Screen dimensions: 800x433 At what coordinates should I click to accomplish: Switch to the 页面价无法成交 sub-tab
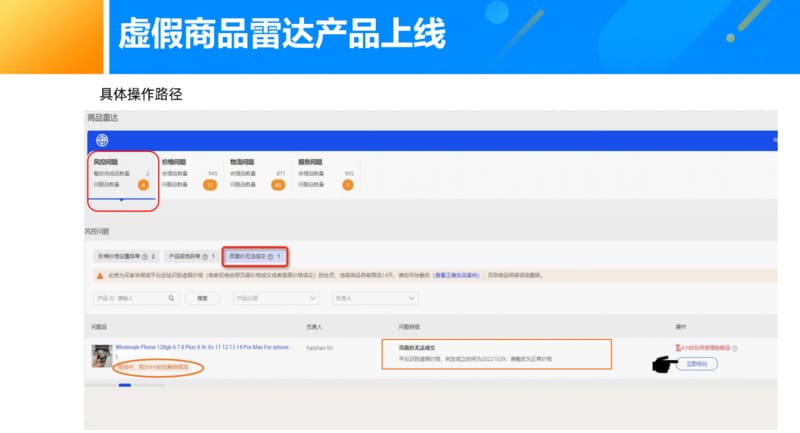pos(254,256)
